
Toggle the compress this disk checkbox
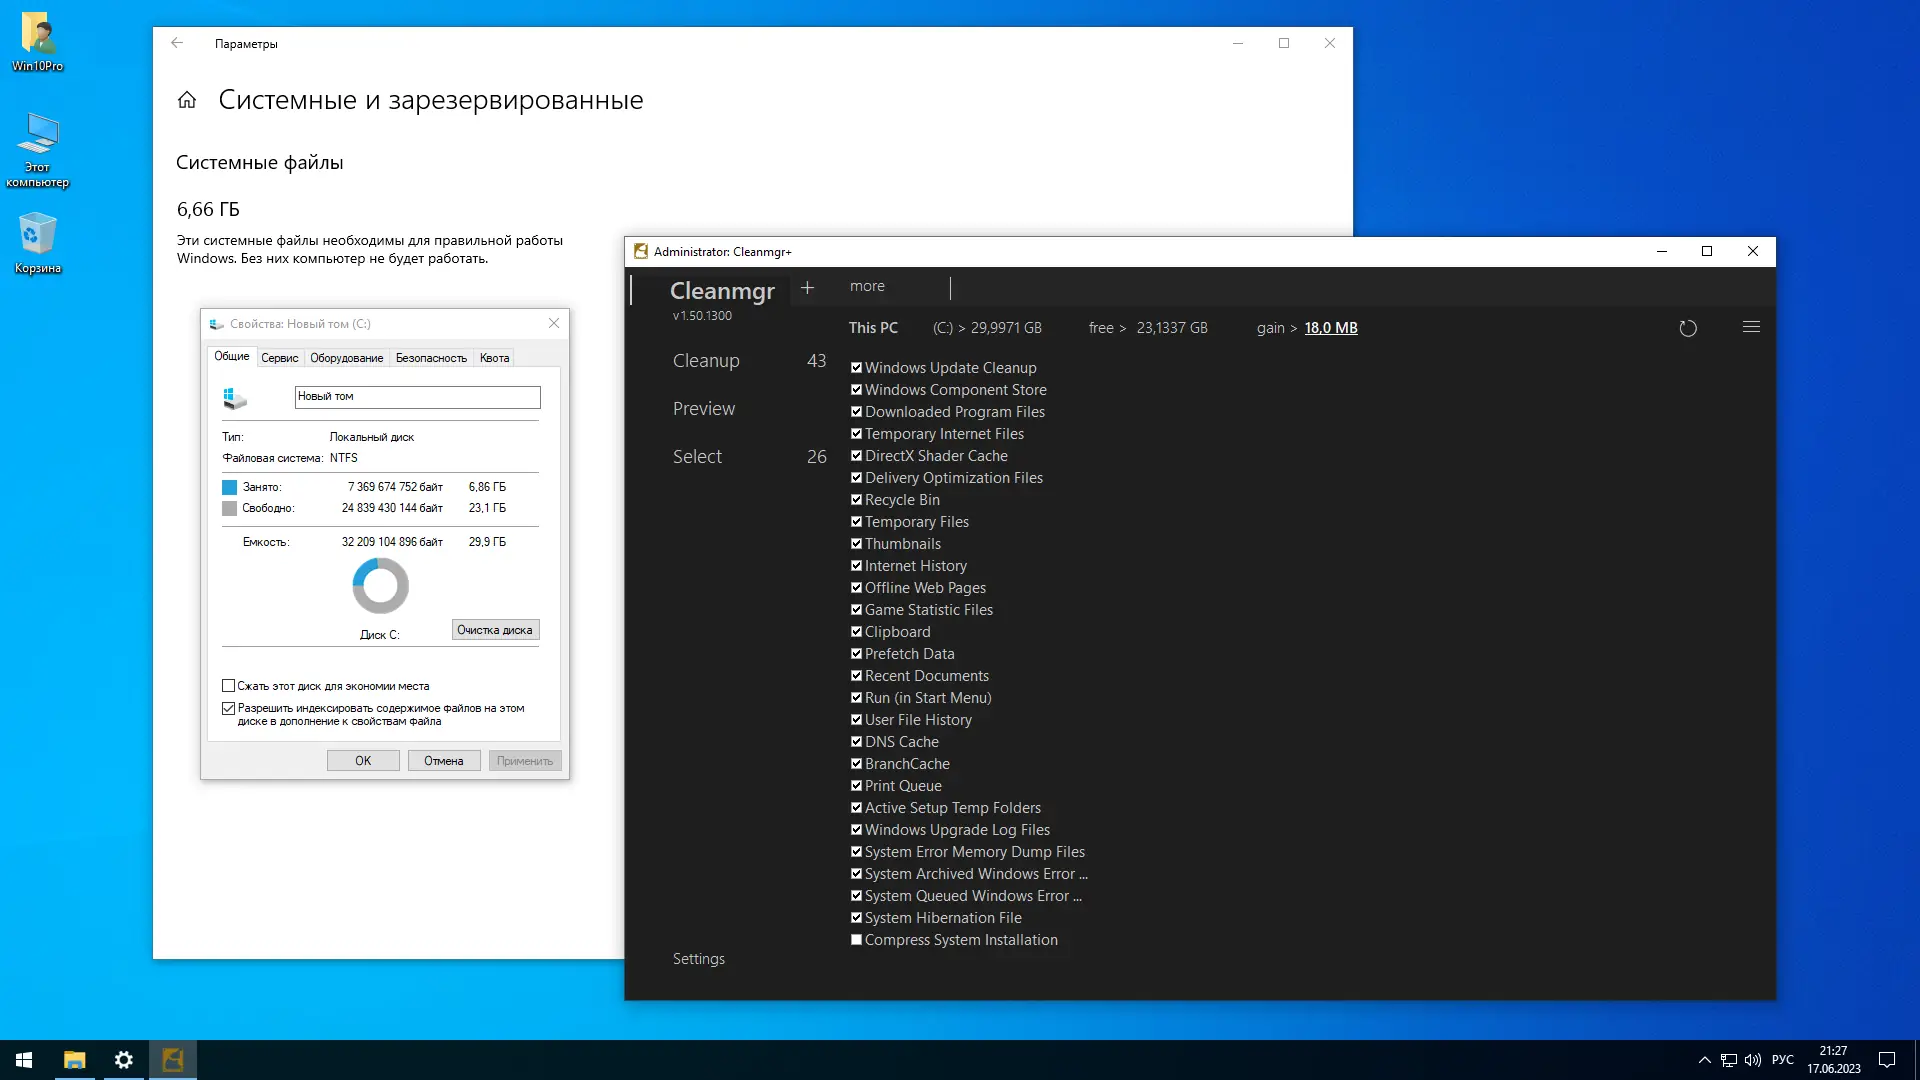[x=229, y=686]
